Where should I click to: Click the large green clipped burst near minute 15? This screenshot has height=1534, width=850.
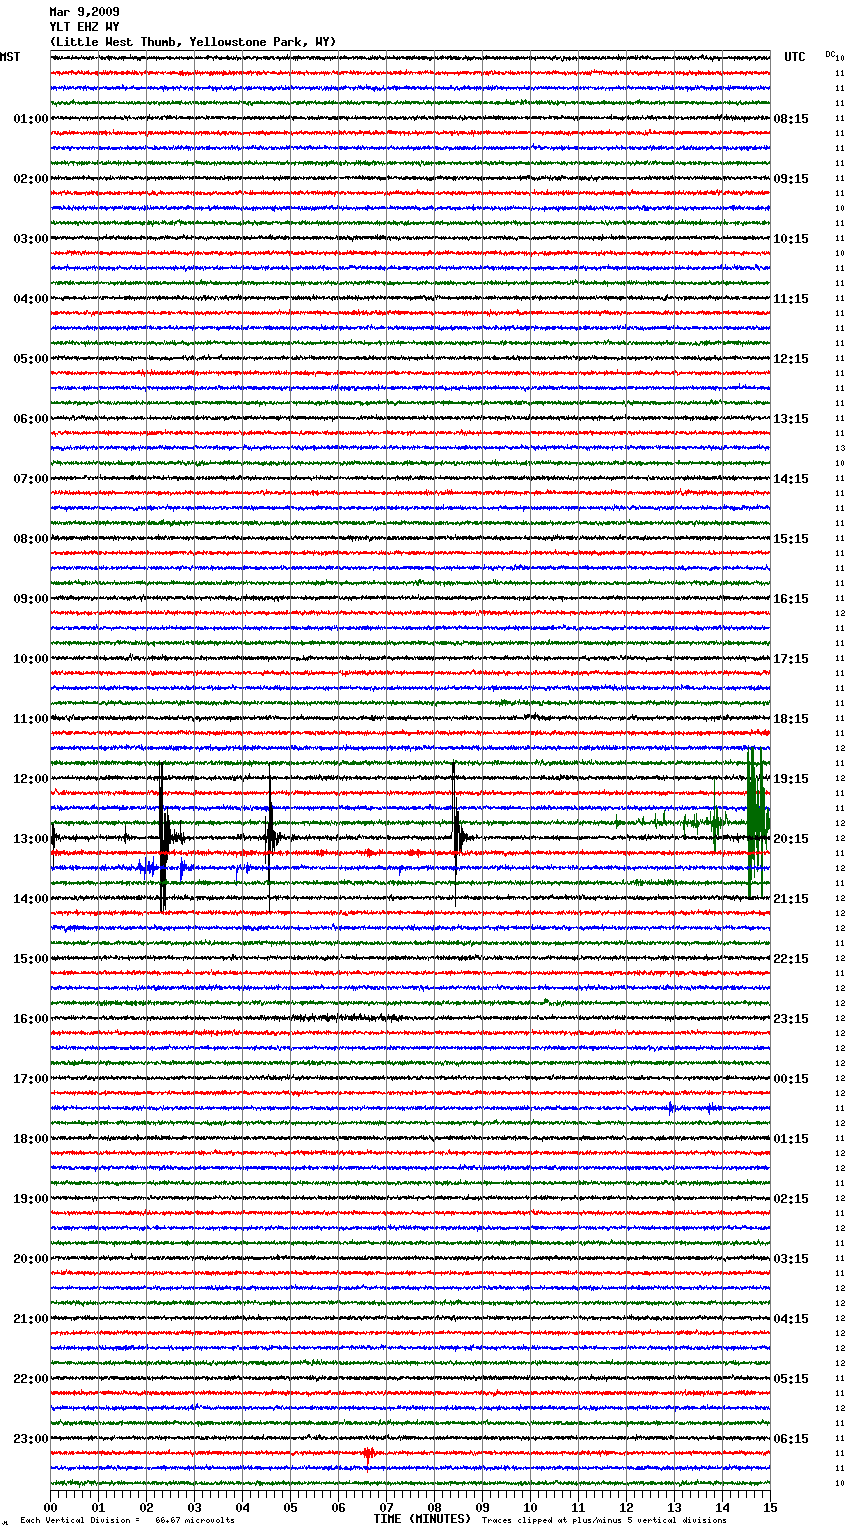pos(757,823)
